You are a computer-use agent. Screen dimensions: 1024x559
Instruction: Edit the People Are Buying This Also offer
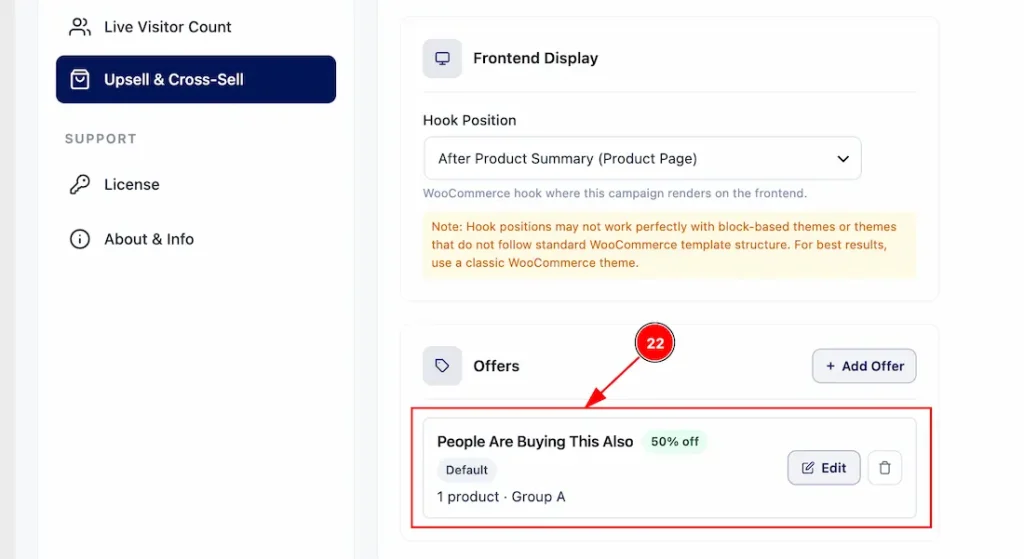(x=824, y=468)
